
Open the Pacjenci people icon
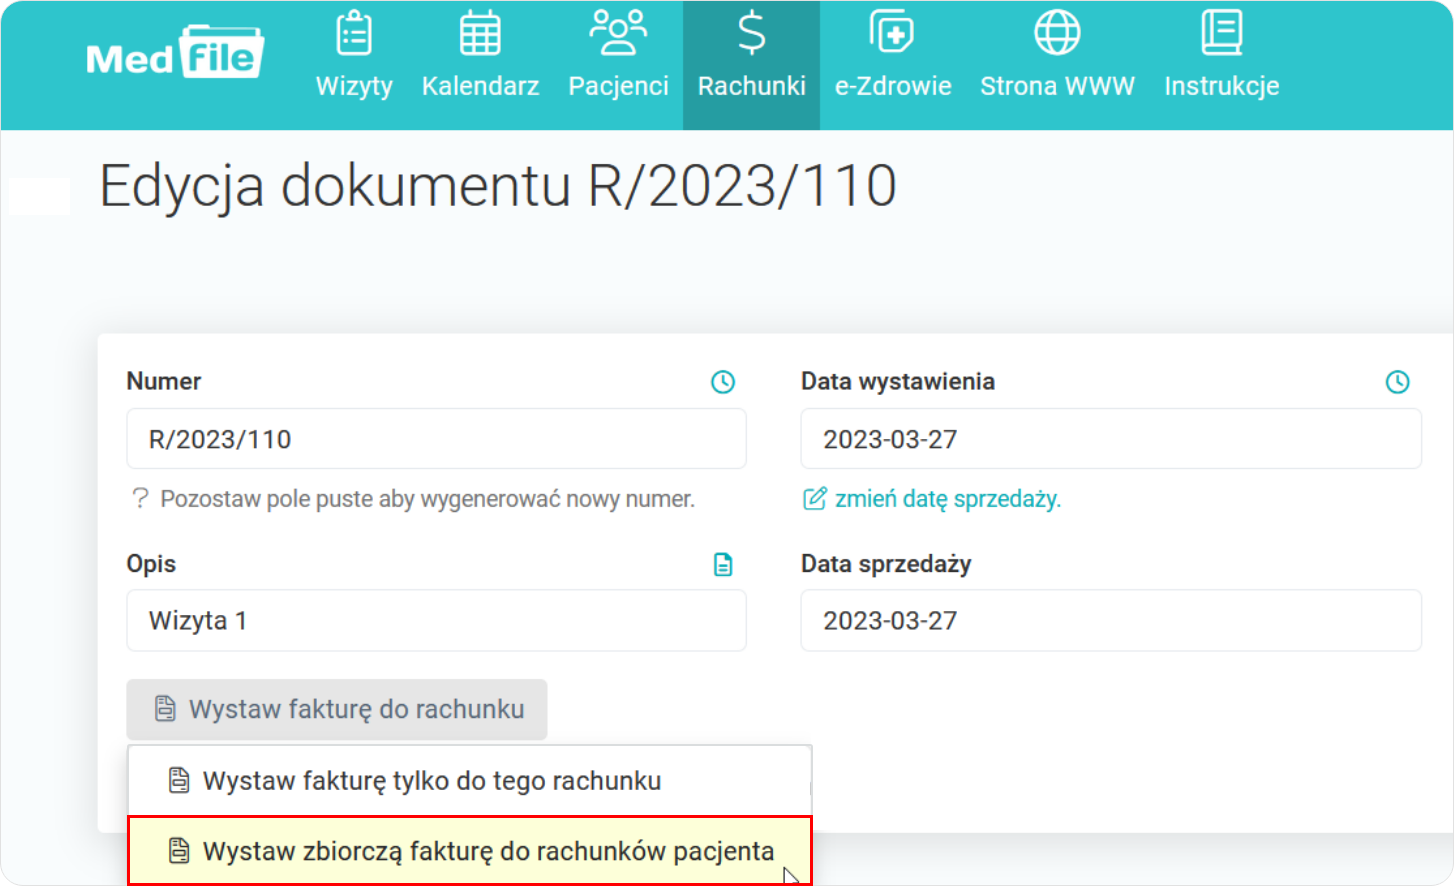coord(618,33)
